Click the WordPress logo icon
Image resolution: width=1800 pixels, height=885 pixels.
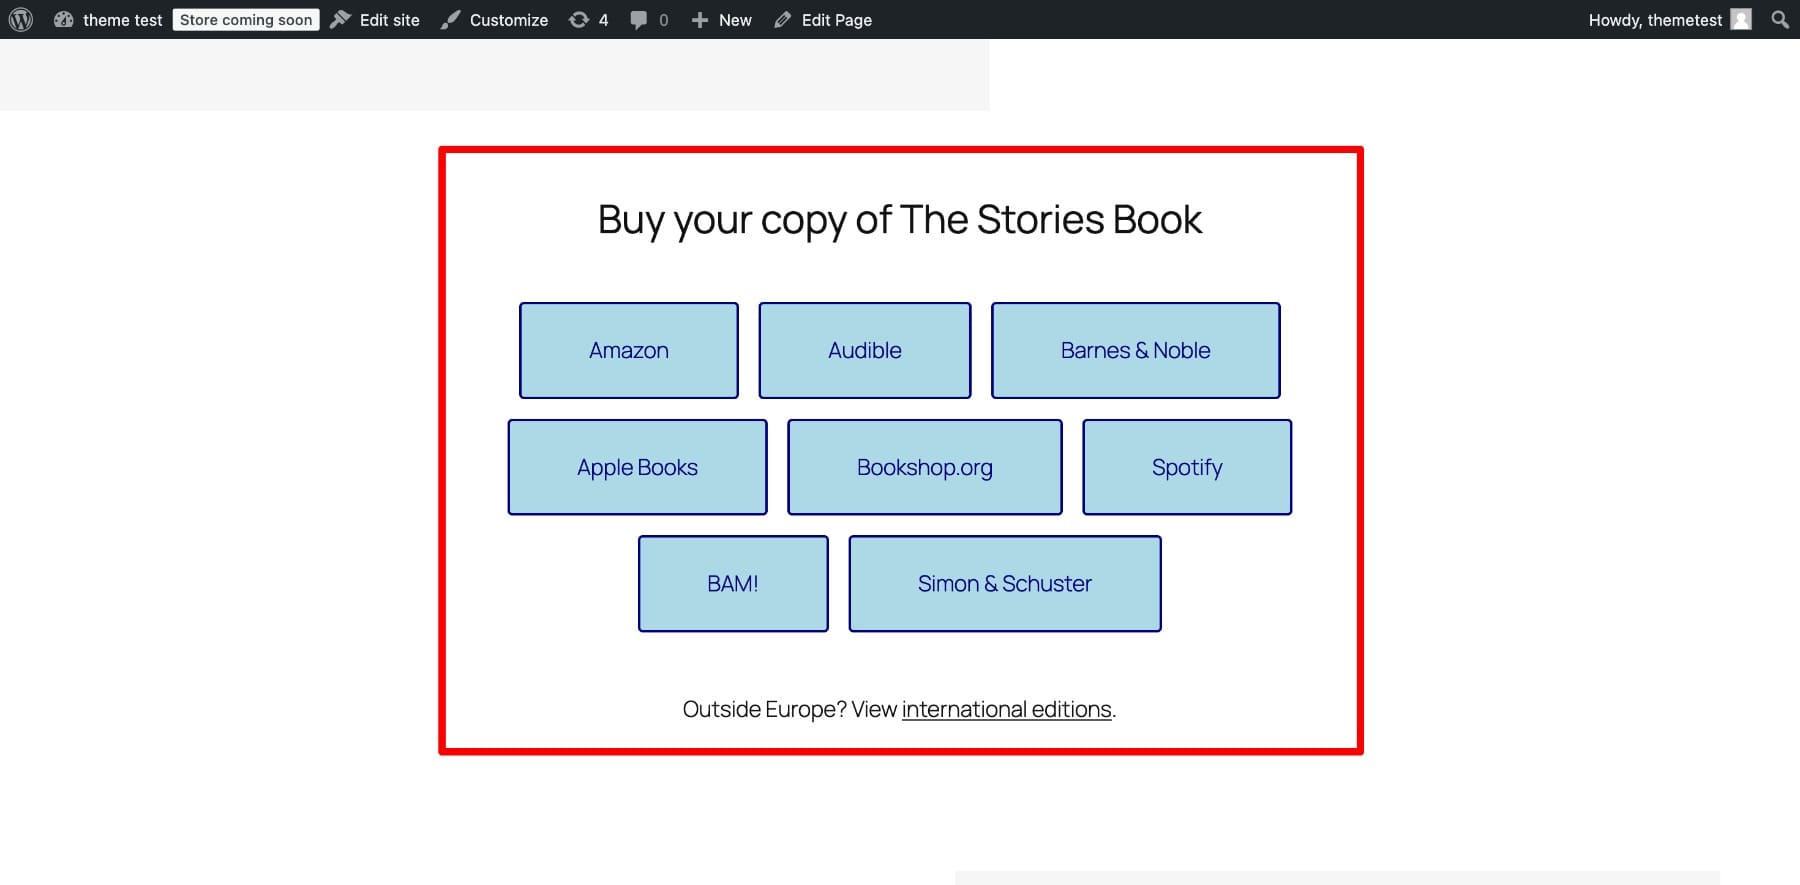(x=21, y=20)
